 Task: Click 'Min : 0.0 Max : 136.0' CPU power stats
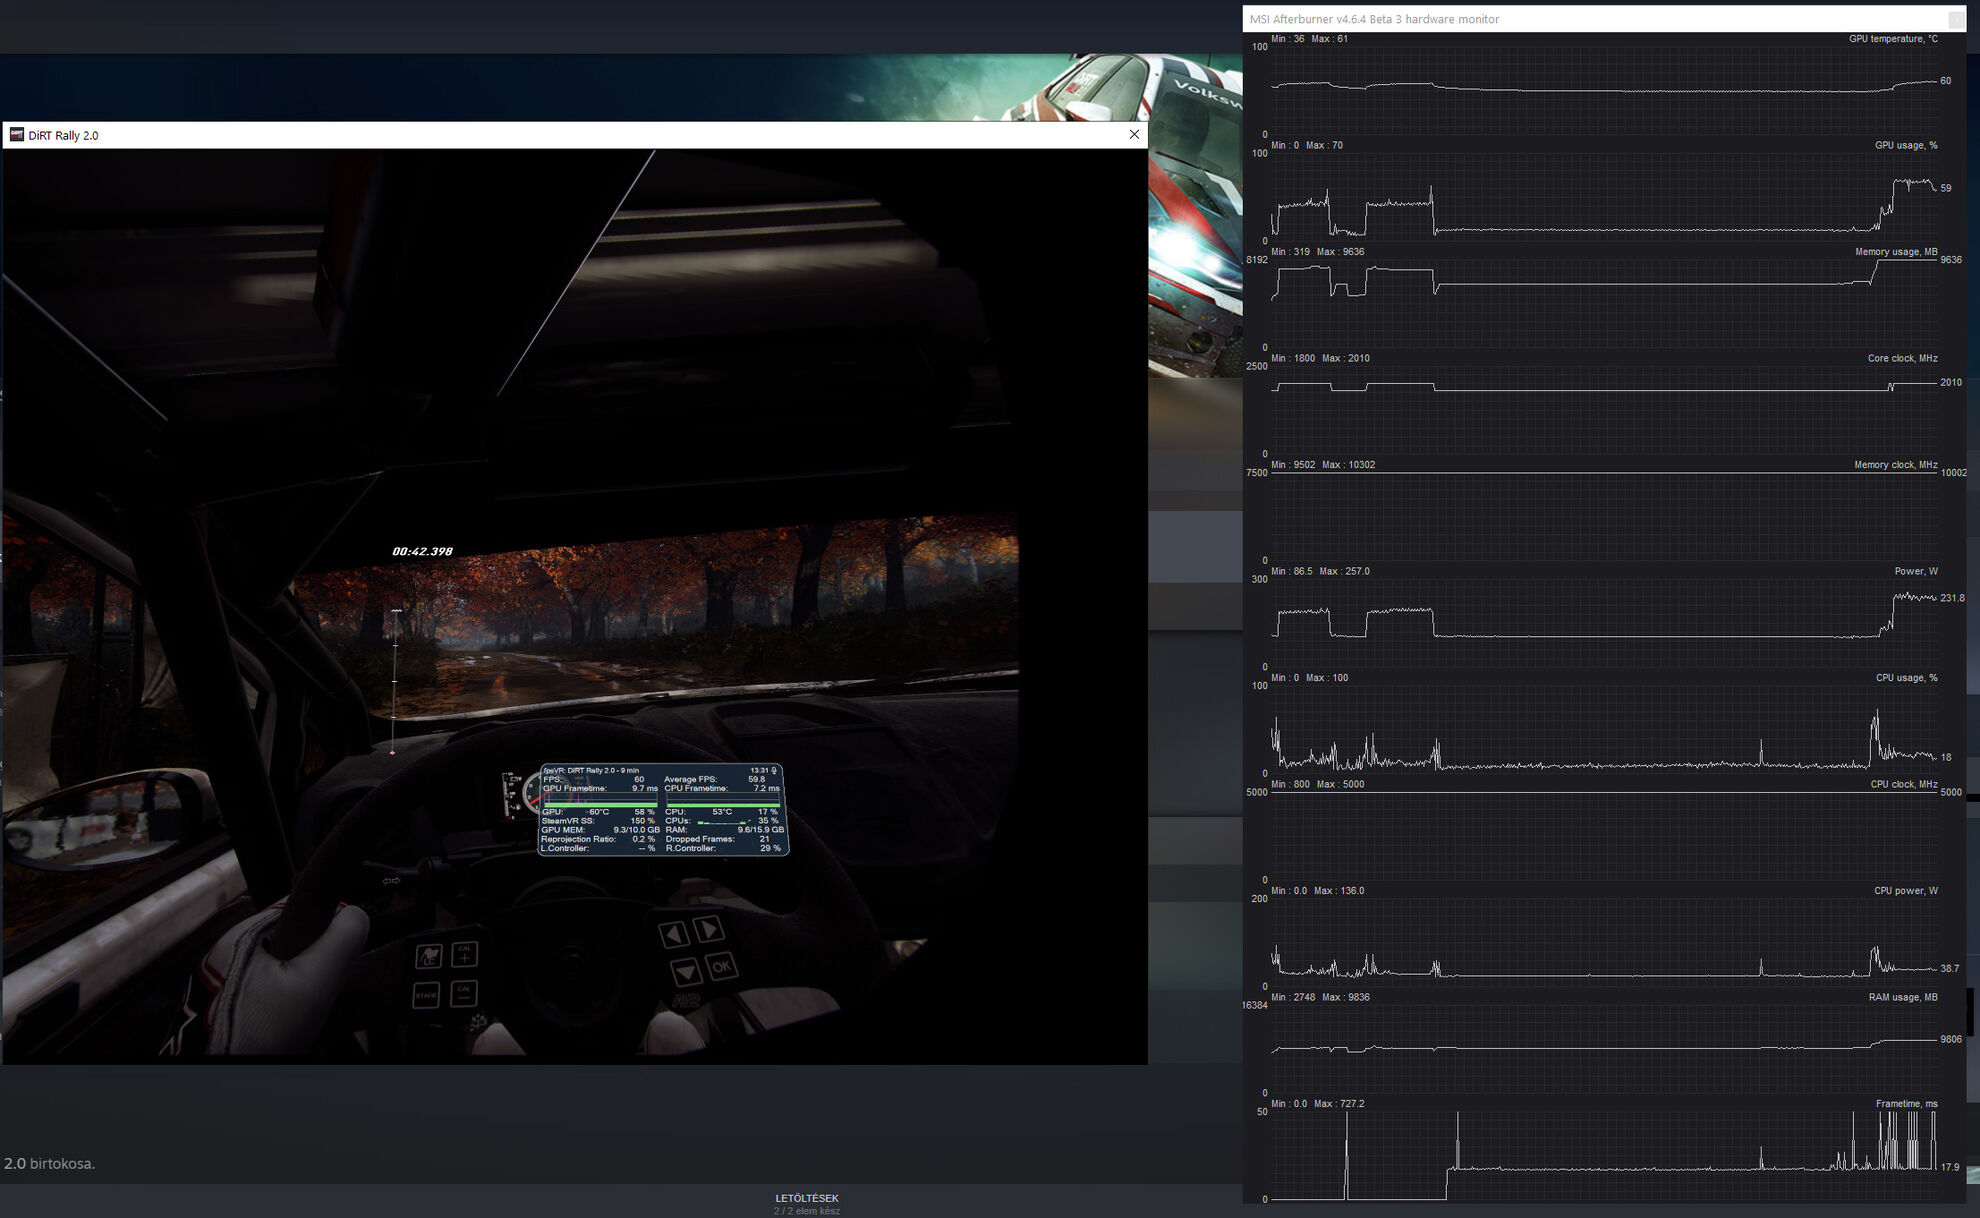pos(1317,891)
